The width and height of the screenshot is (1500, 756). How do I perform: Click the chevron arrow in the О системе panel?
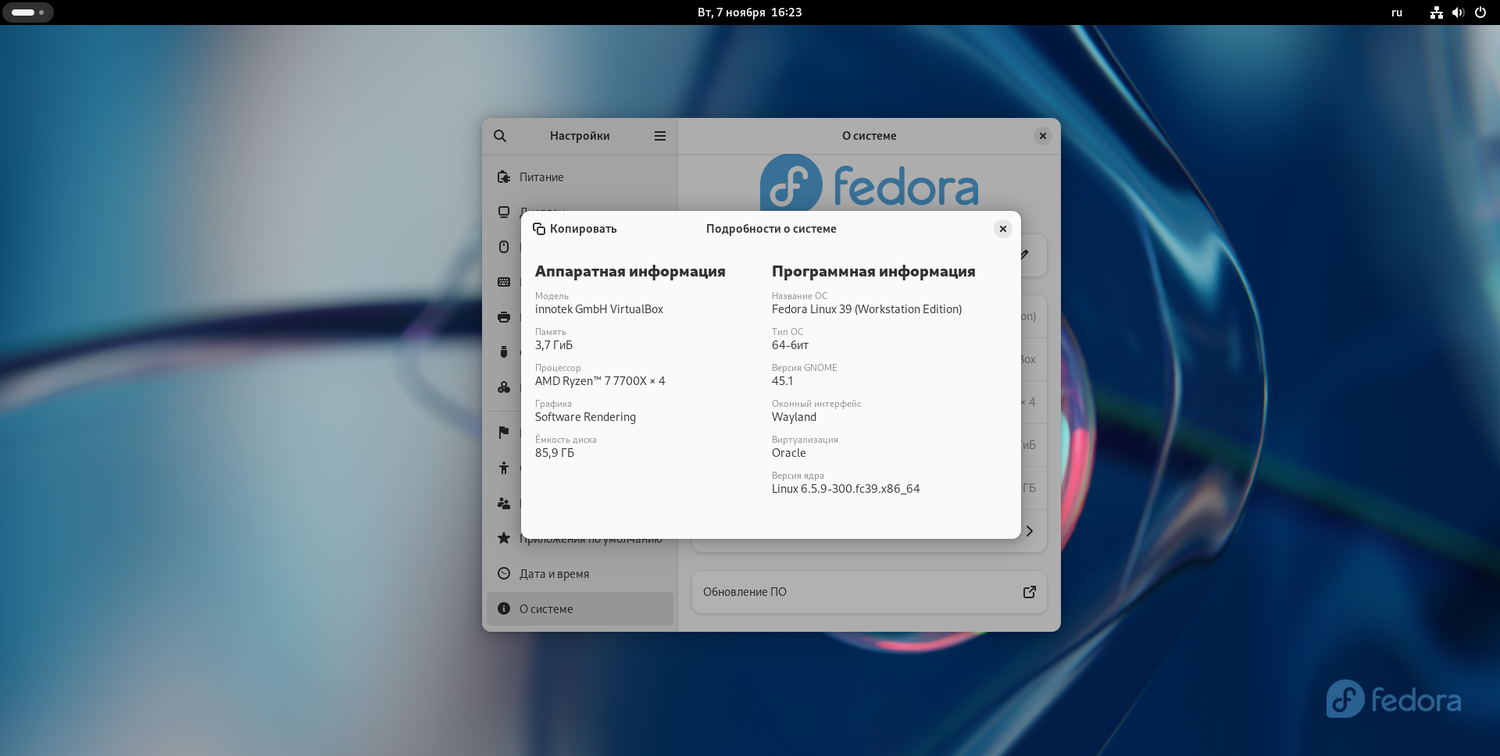tap(1029, 531)
